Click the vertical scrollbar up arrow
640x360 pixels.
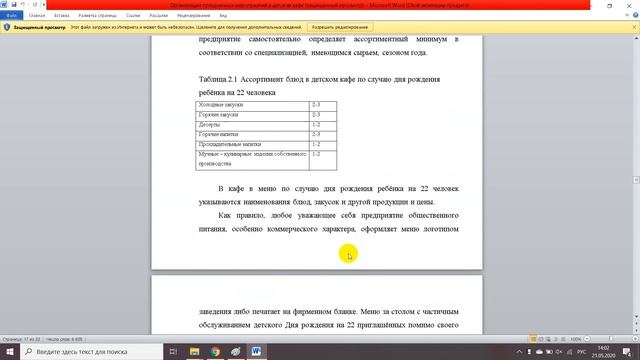coord(636,38)
